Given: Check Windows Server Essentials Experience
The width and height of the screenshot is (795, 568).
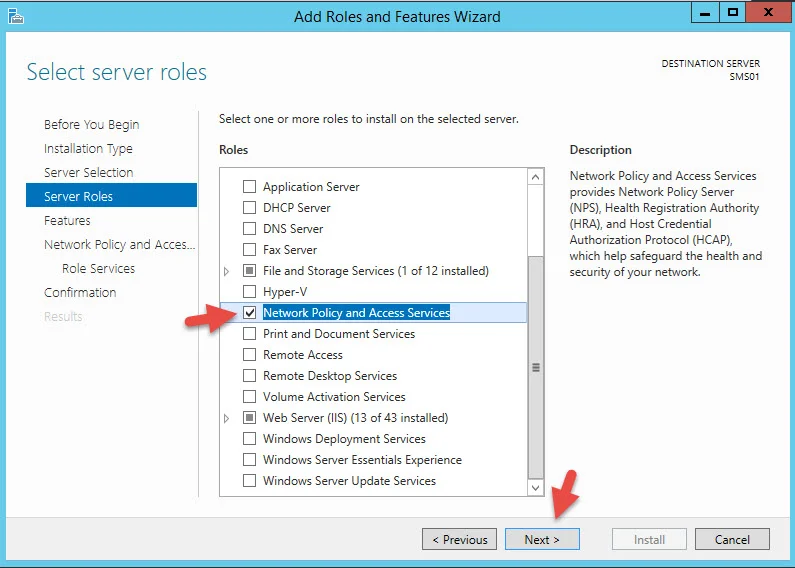Looking at the screenshot, I should point(249,459).
